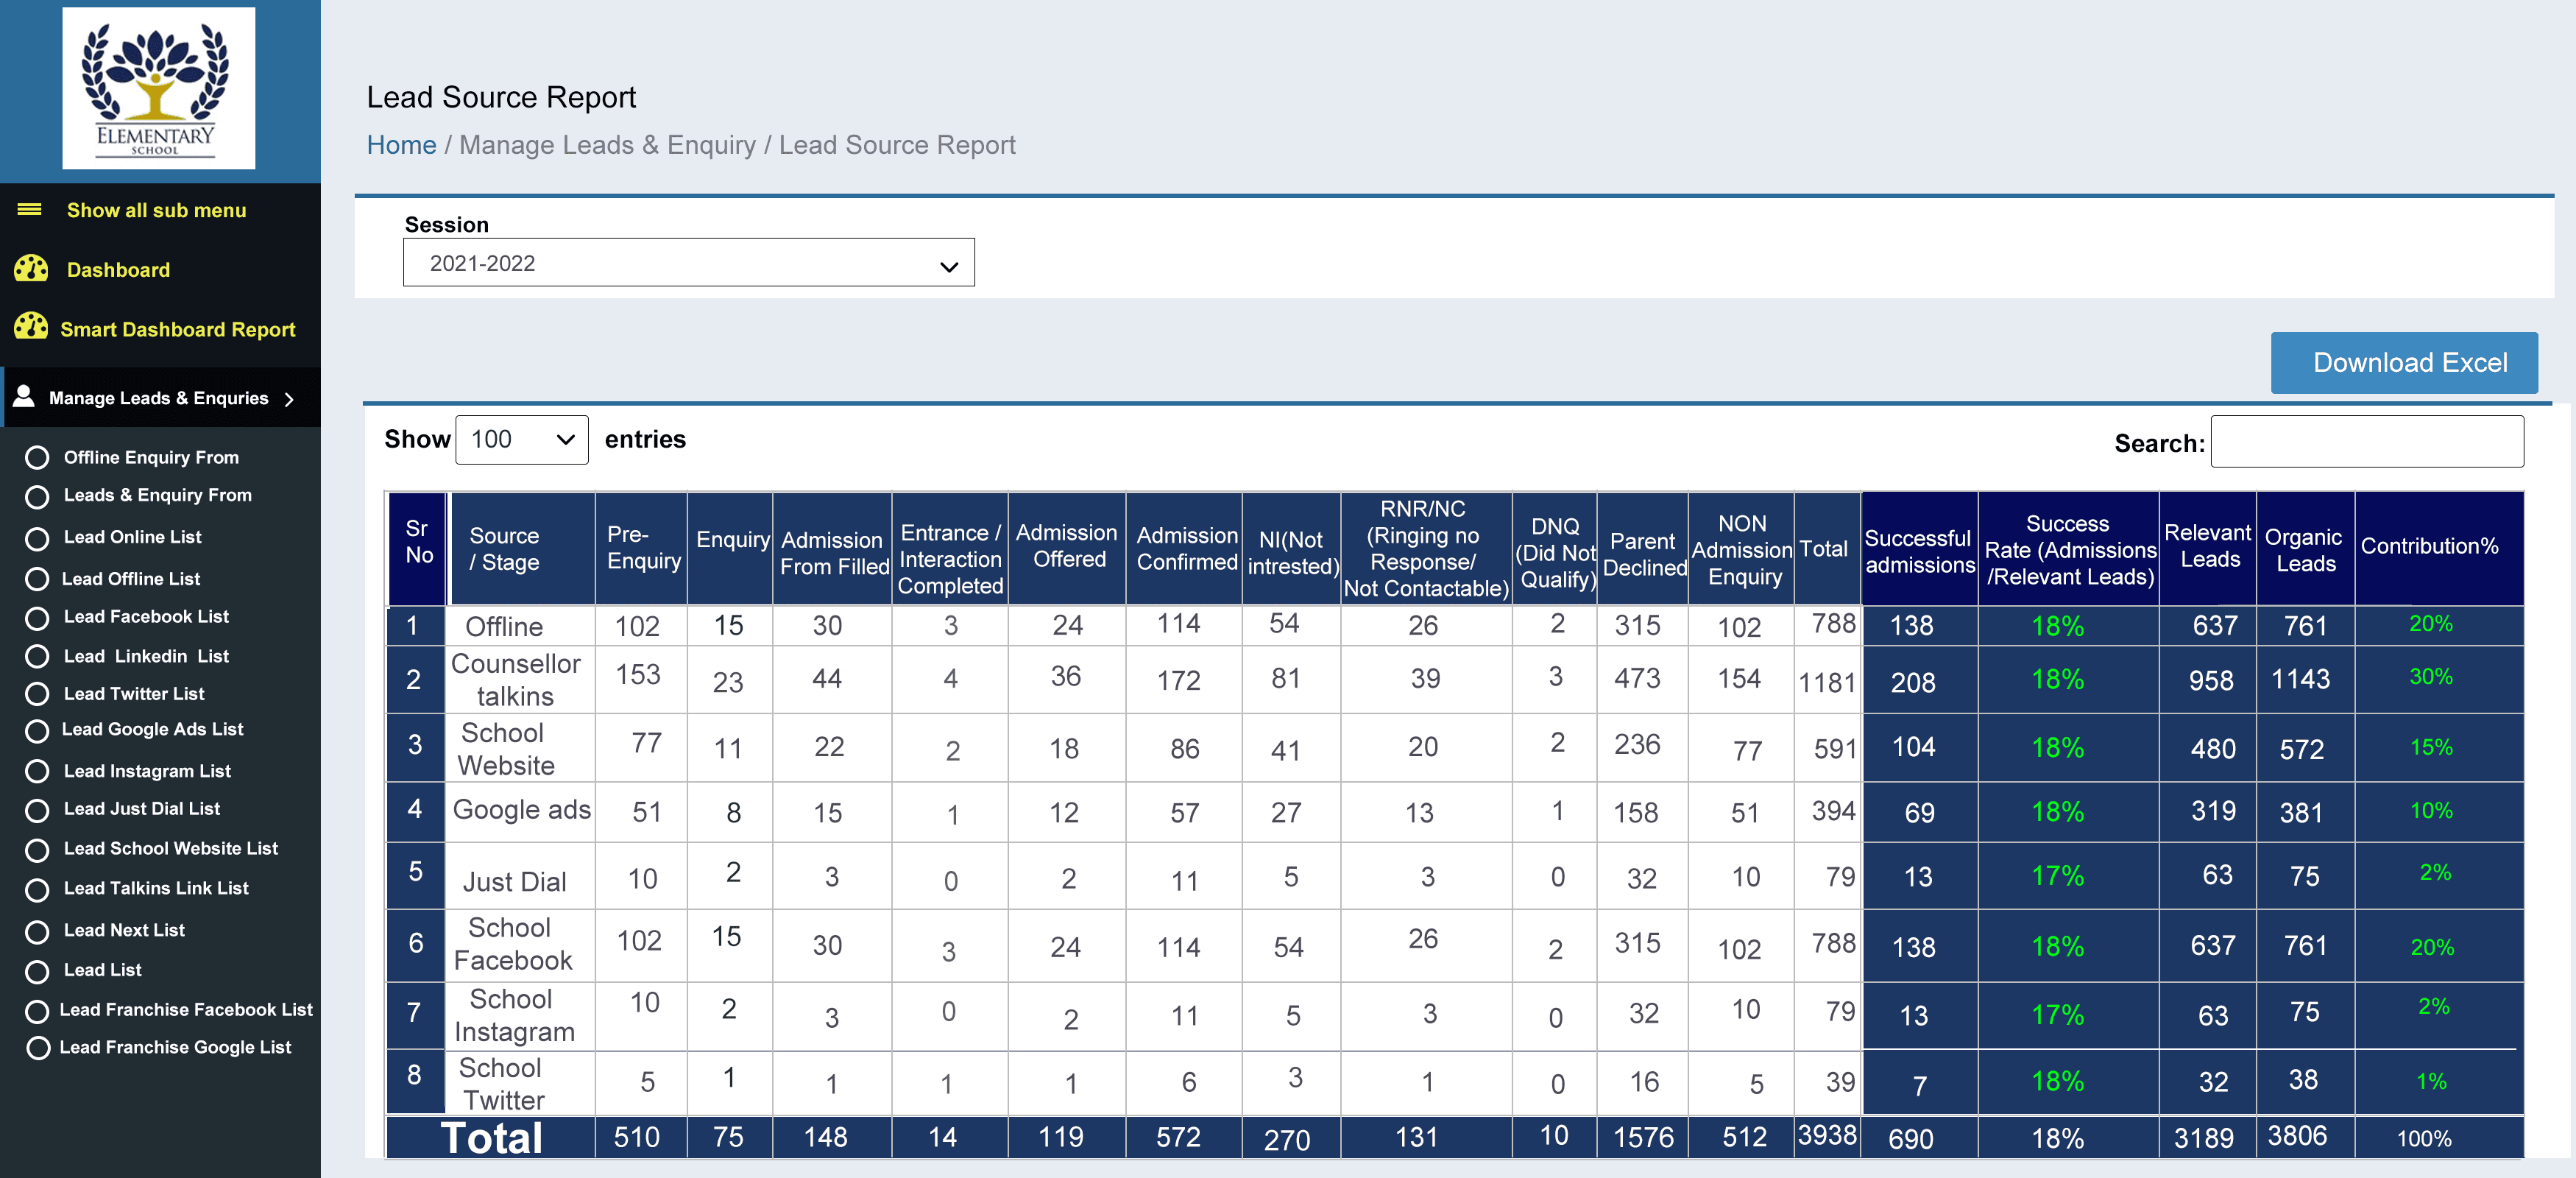Image resolution: width=2576 pixels, height=1178 pixels.
Task: Select Lead Linkedin List radio circle
Action: 37,657
